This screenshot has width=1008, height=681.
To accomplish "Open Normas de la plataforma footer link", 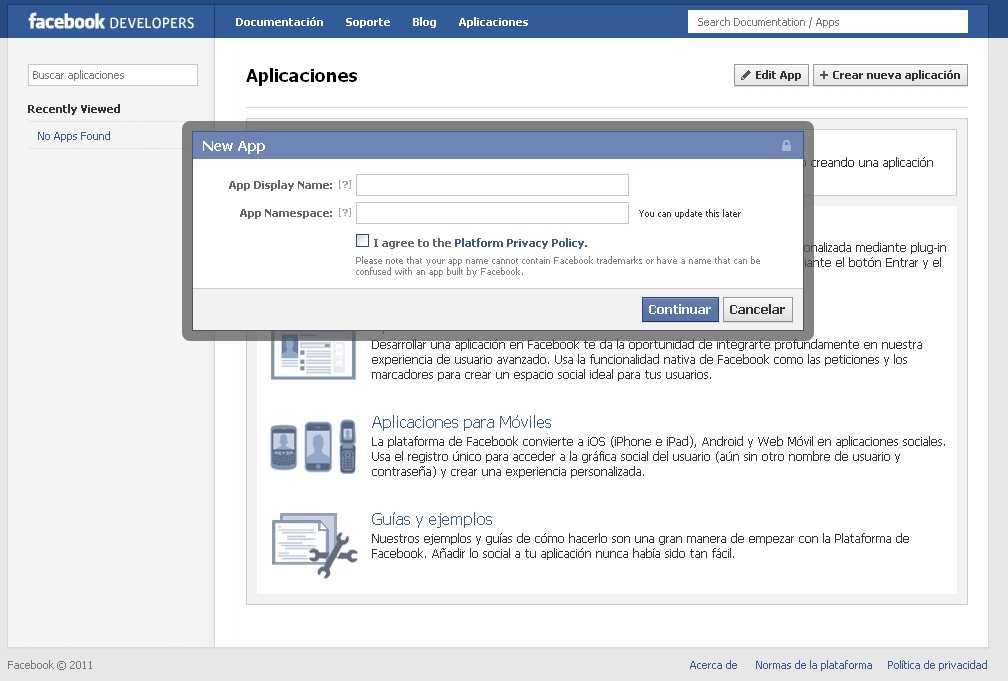I will [814, 665].
